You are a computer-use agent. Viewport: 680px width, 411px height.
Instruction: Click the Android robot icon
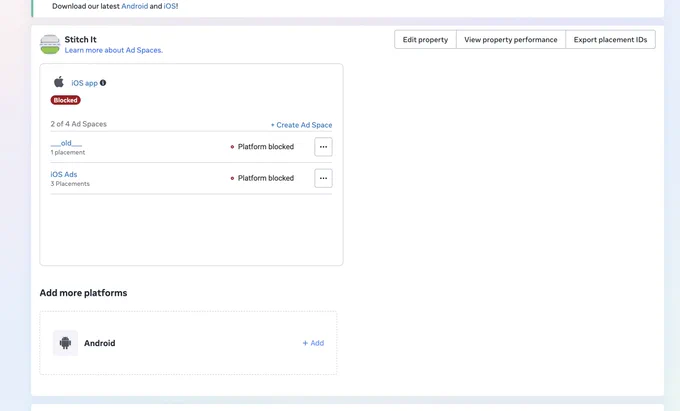pos(65,343)
